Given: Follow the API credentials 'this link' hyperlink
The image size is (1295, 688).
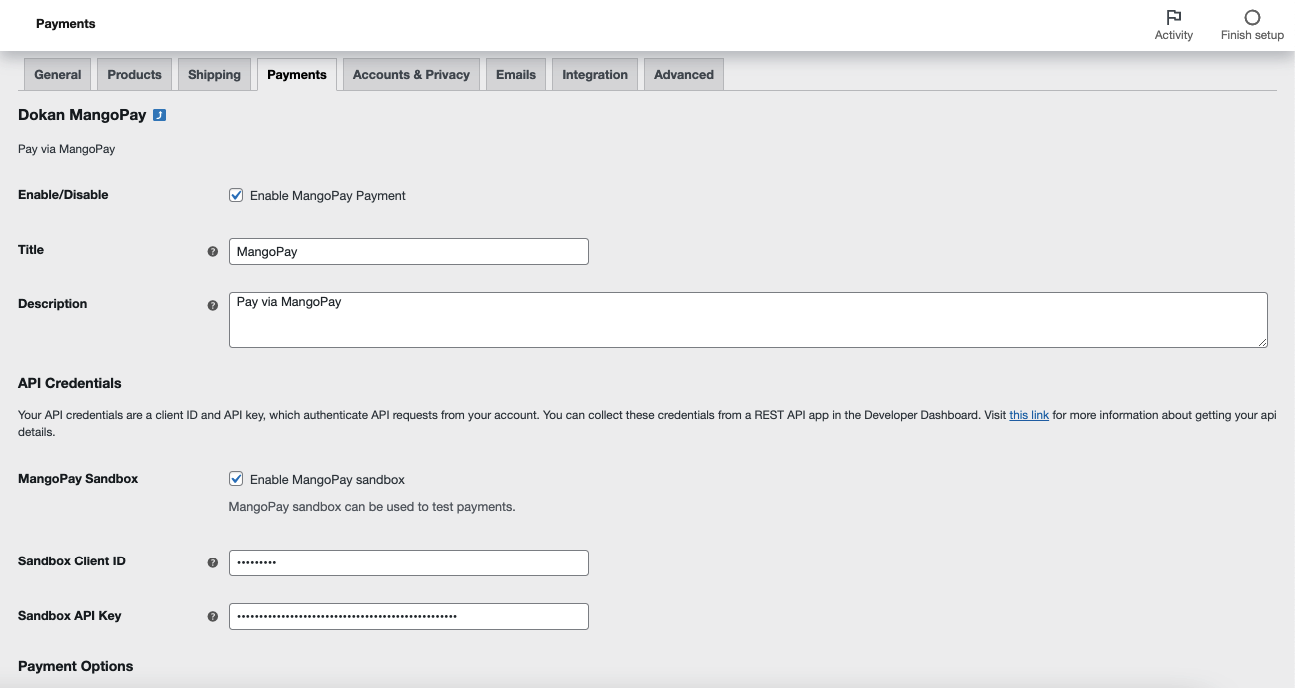Looking at the screenshot, I should click(x=1028, y=414).
